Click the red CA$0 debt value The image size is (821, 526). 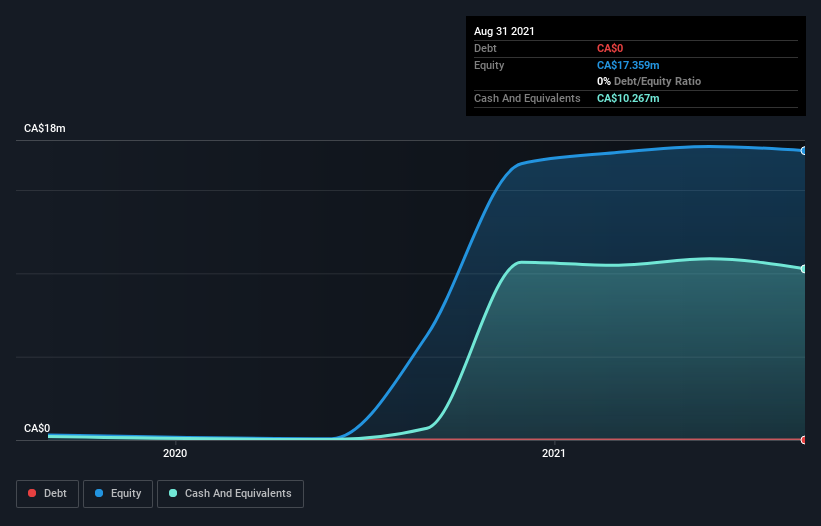(610, 48)
